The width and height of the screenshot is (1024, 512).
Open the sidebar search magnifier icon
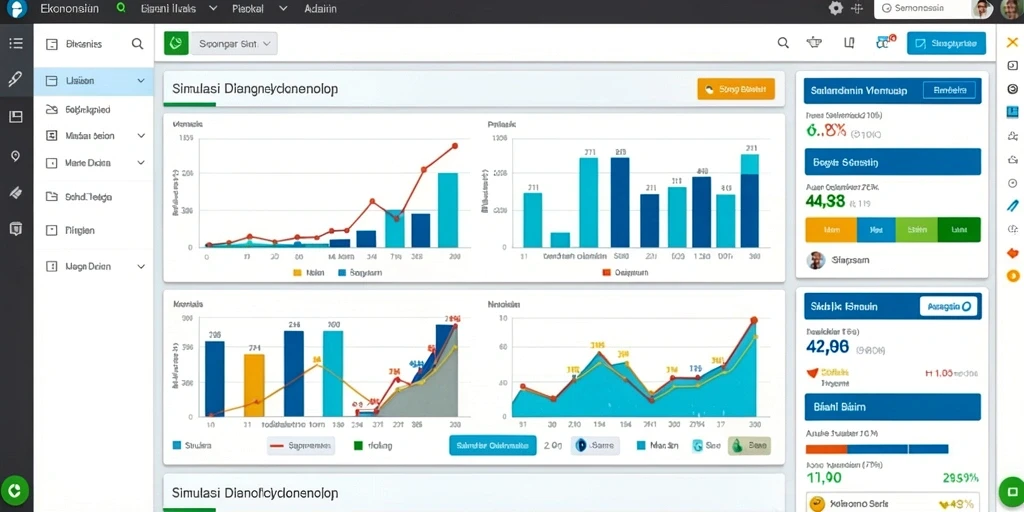[137, 44]
